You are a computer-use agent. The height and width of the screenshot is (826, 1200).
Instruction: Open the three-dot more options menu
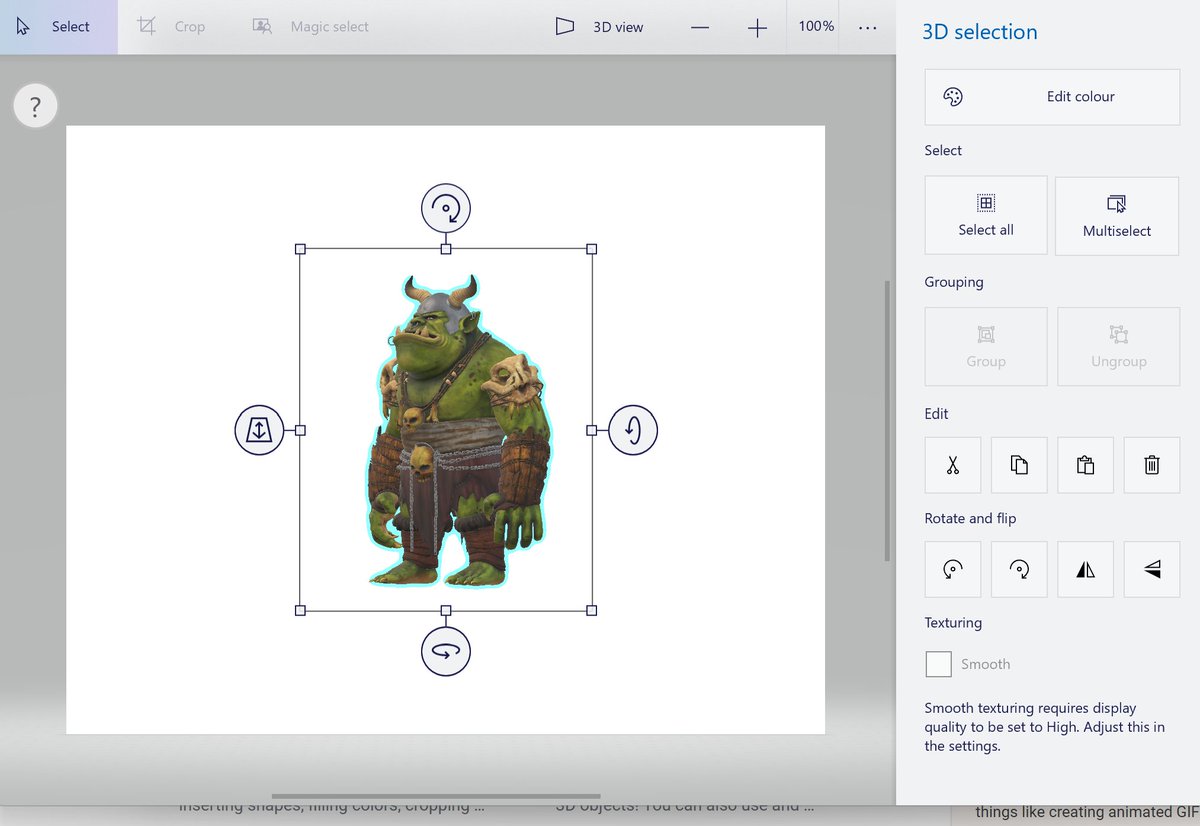coord(867,28)
